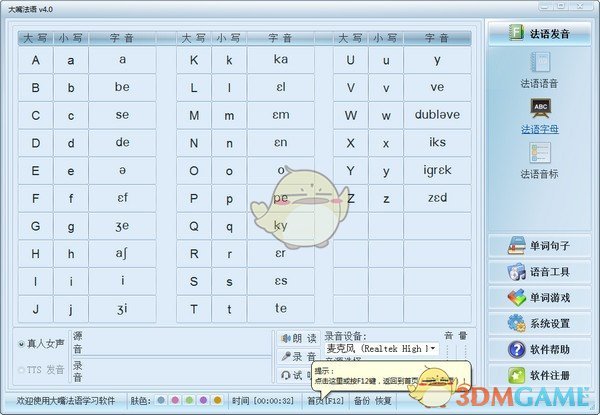Choose the blue skin color dot
600x415 pixels.
pyautogui.click(x=161, y=400)
